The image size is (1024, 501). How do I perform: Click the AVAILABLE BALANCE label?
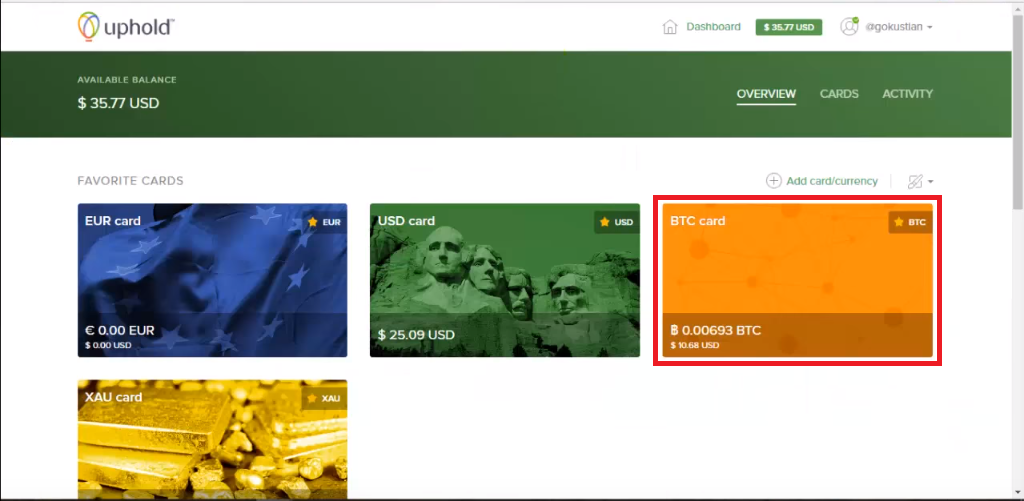click(127, 80)
